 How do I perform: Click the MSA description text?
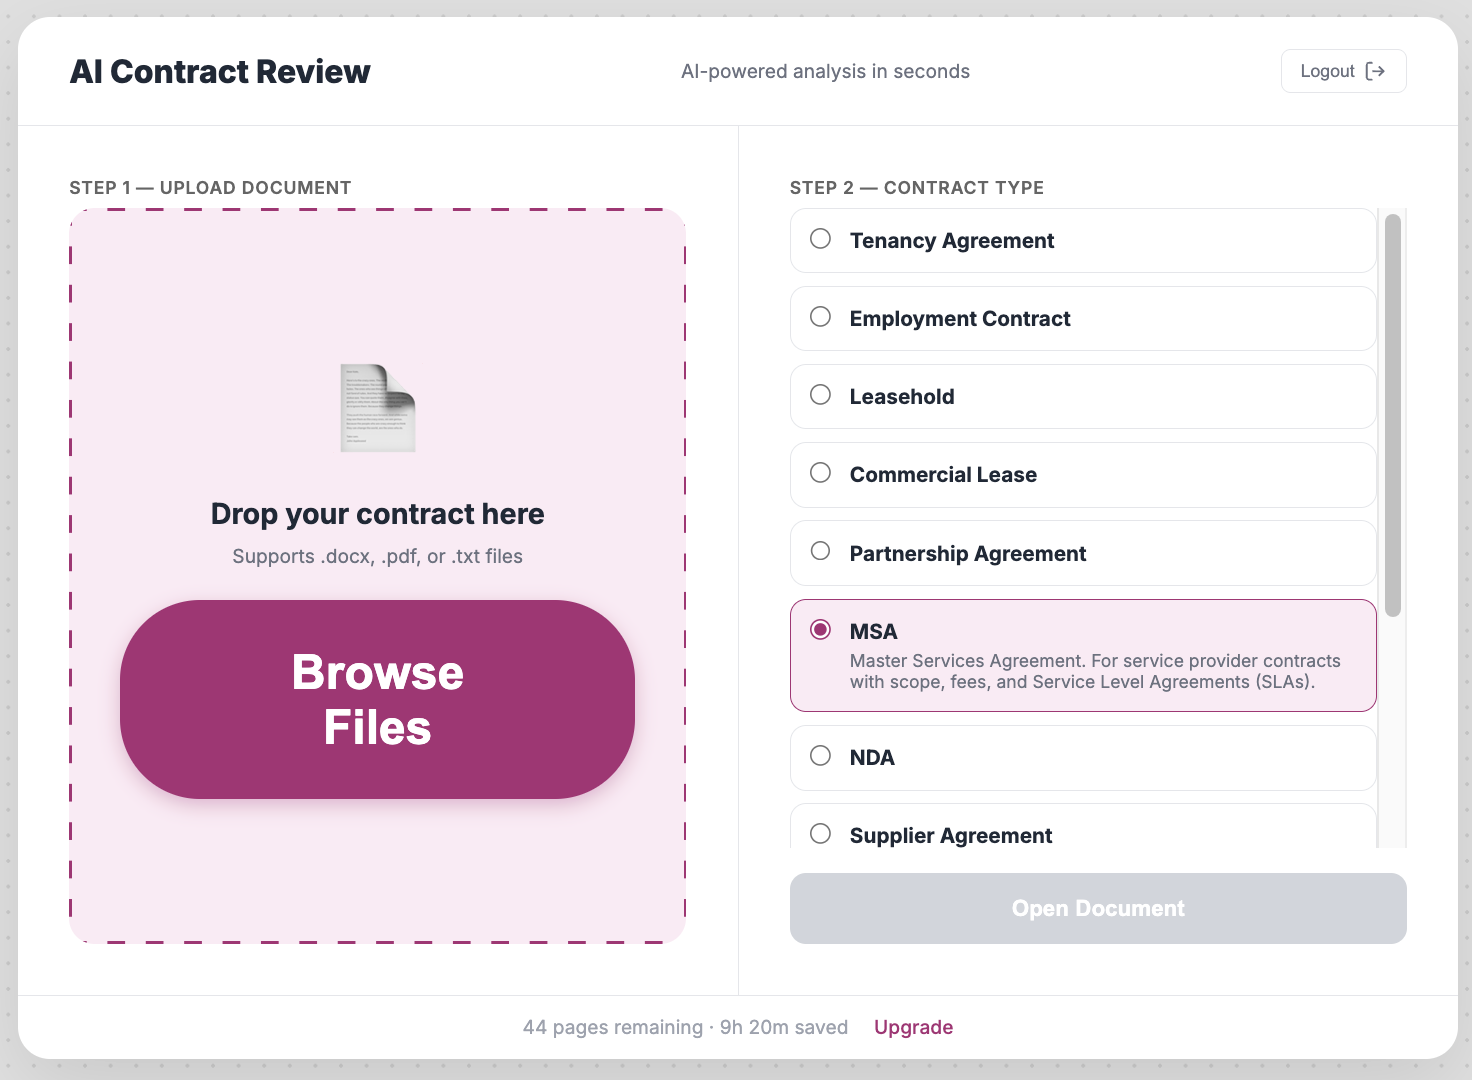coord(1094,671)
